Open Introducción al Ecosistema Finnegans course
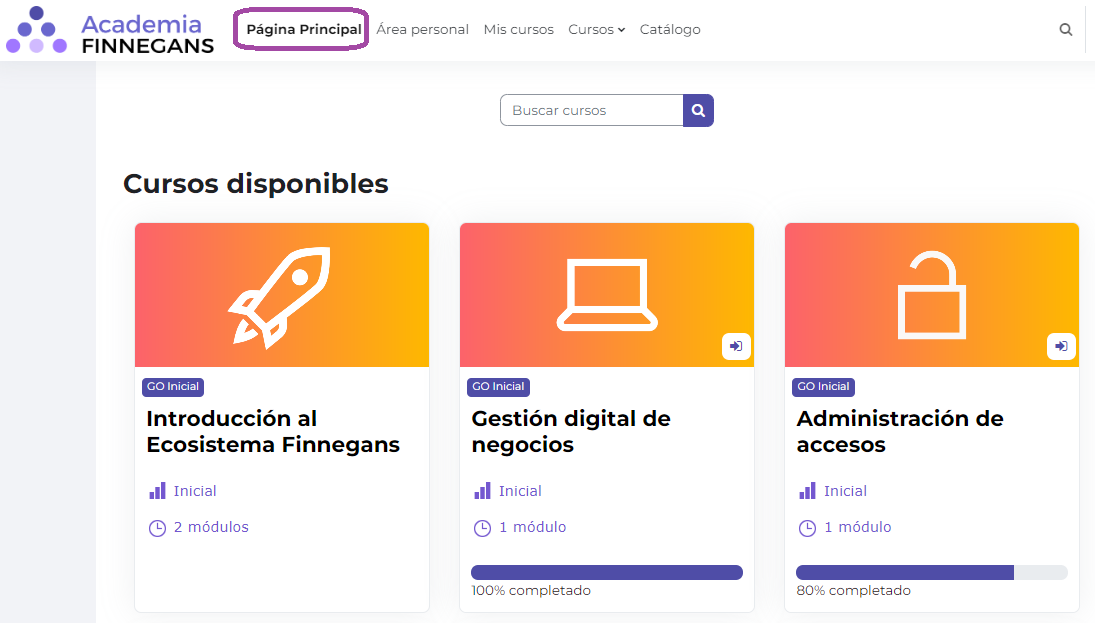The image size is (1095, 623). 272,432
